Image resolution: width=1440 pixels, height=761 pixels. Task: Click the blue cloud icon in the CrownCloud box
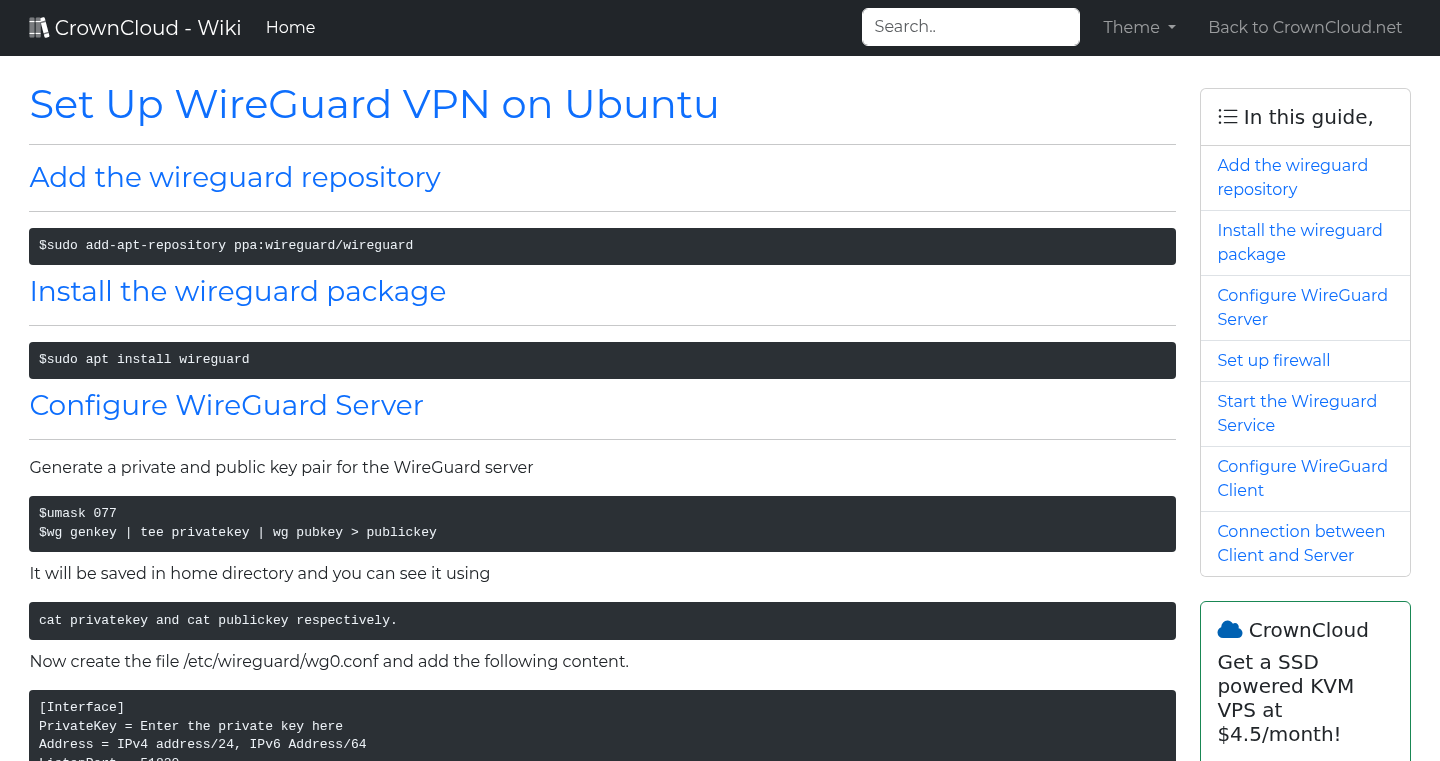point(1229,629)
